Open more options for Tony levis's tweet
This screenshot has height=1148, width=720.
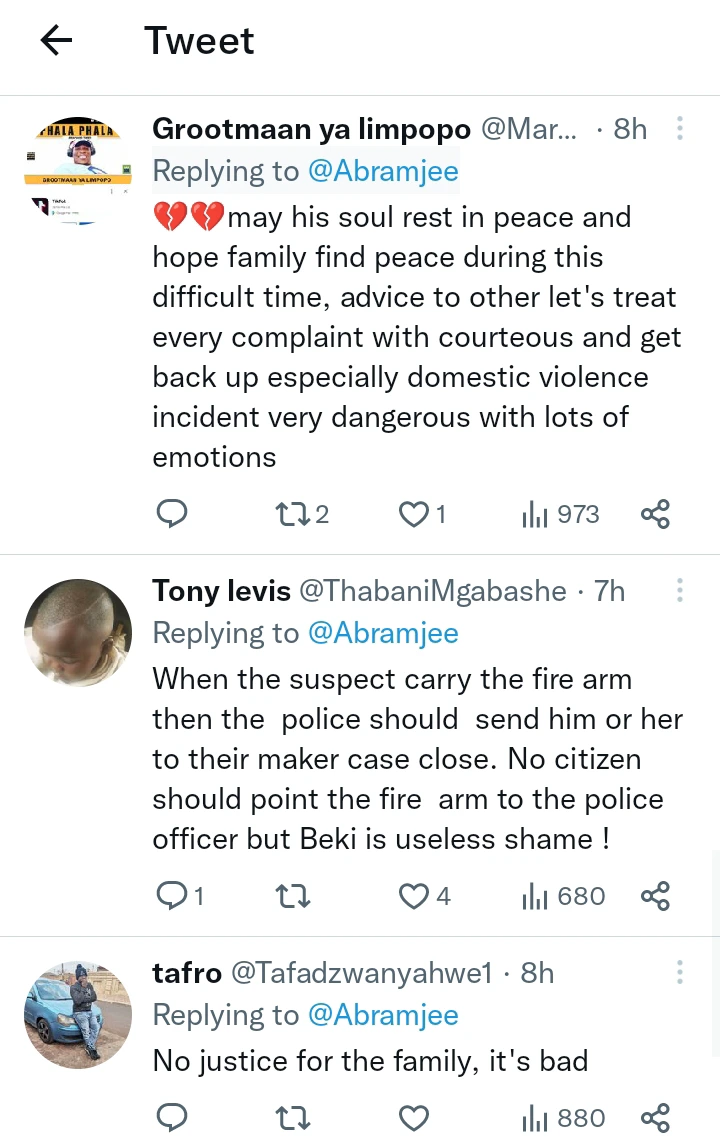pos(680,591)
